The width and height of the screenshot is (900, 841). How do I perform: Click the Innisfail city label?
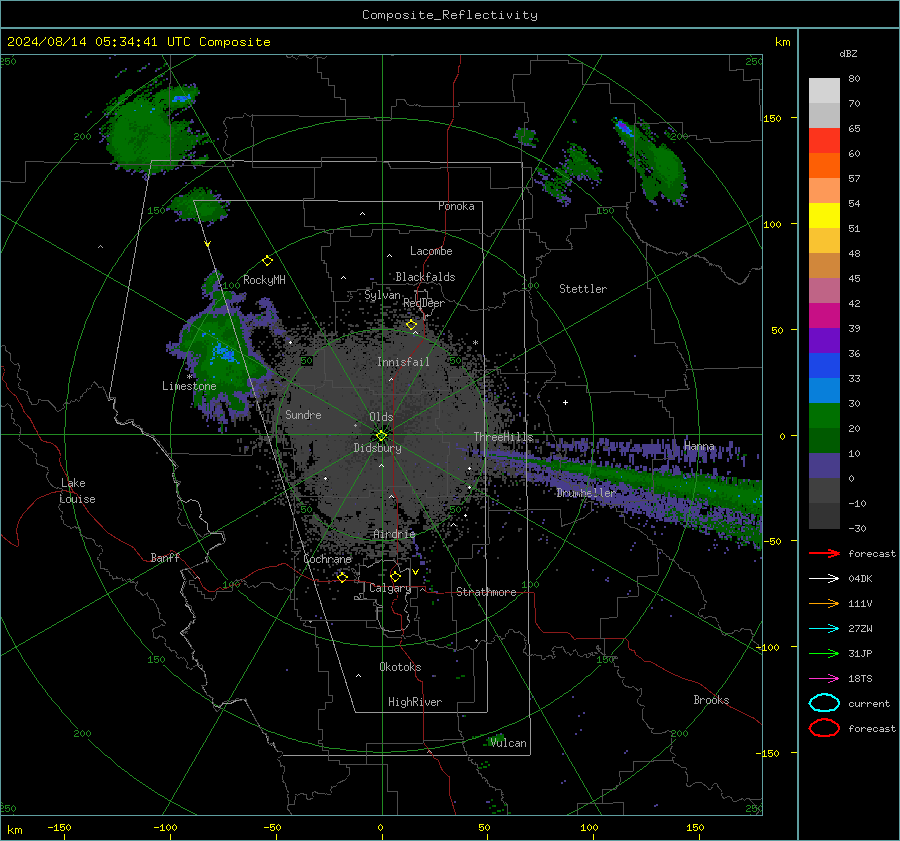coord(403,362)
